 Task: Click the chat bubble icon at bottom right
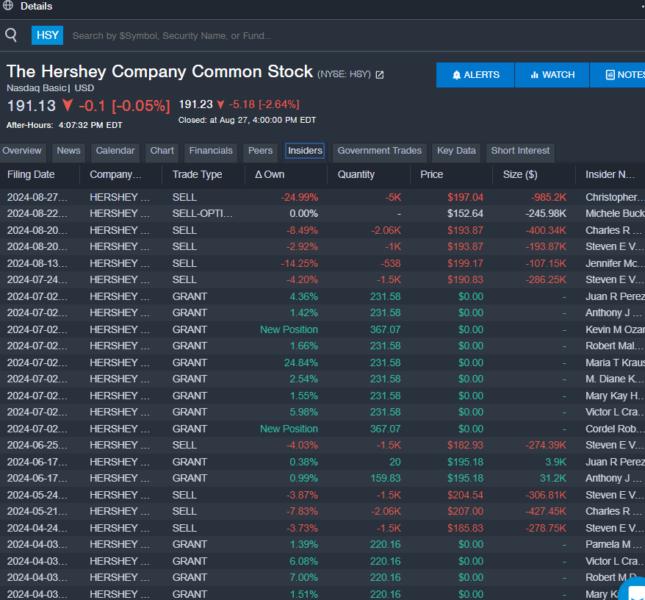pos(633,590)
